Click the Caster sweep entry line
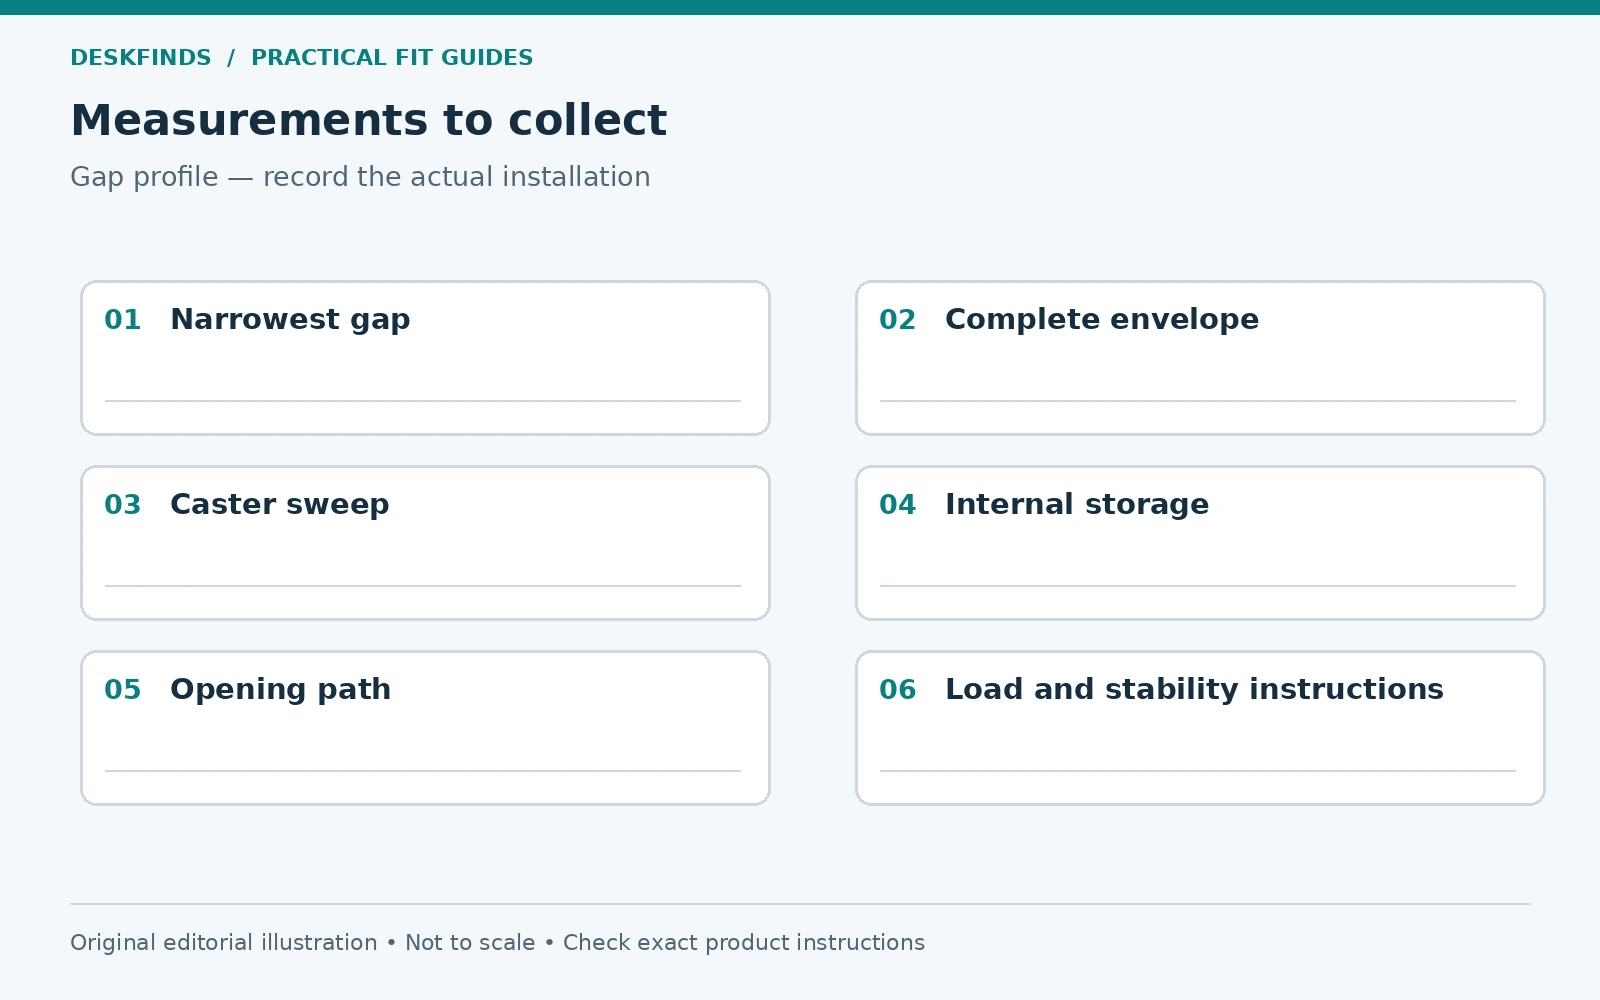The image size is (1600, 1000). pos(423,586)
